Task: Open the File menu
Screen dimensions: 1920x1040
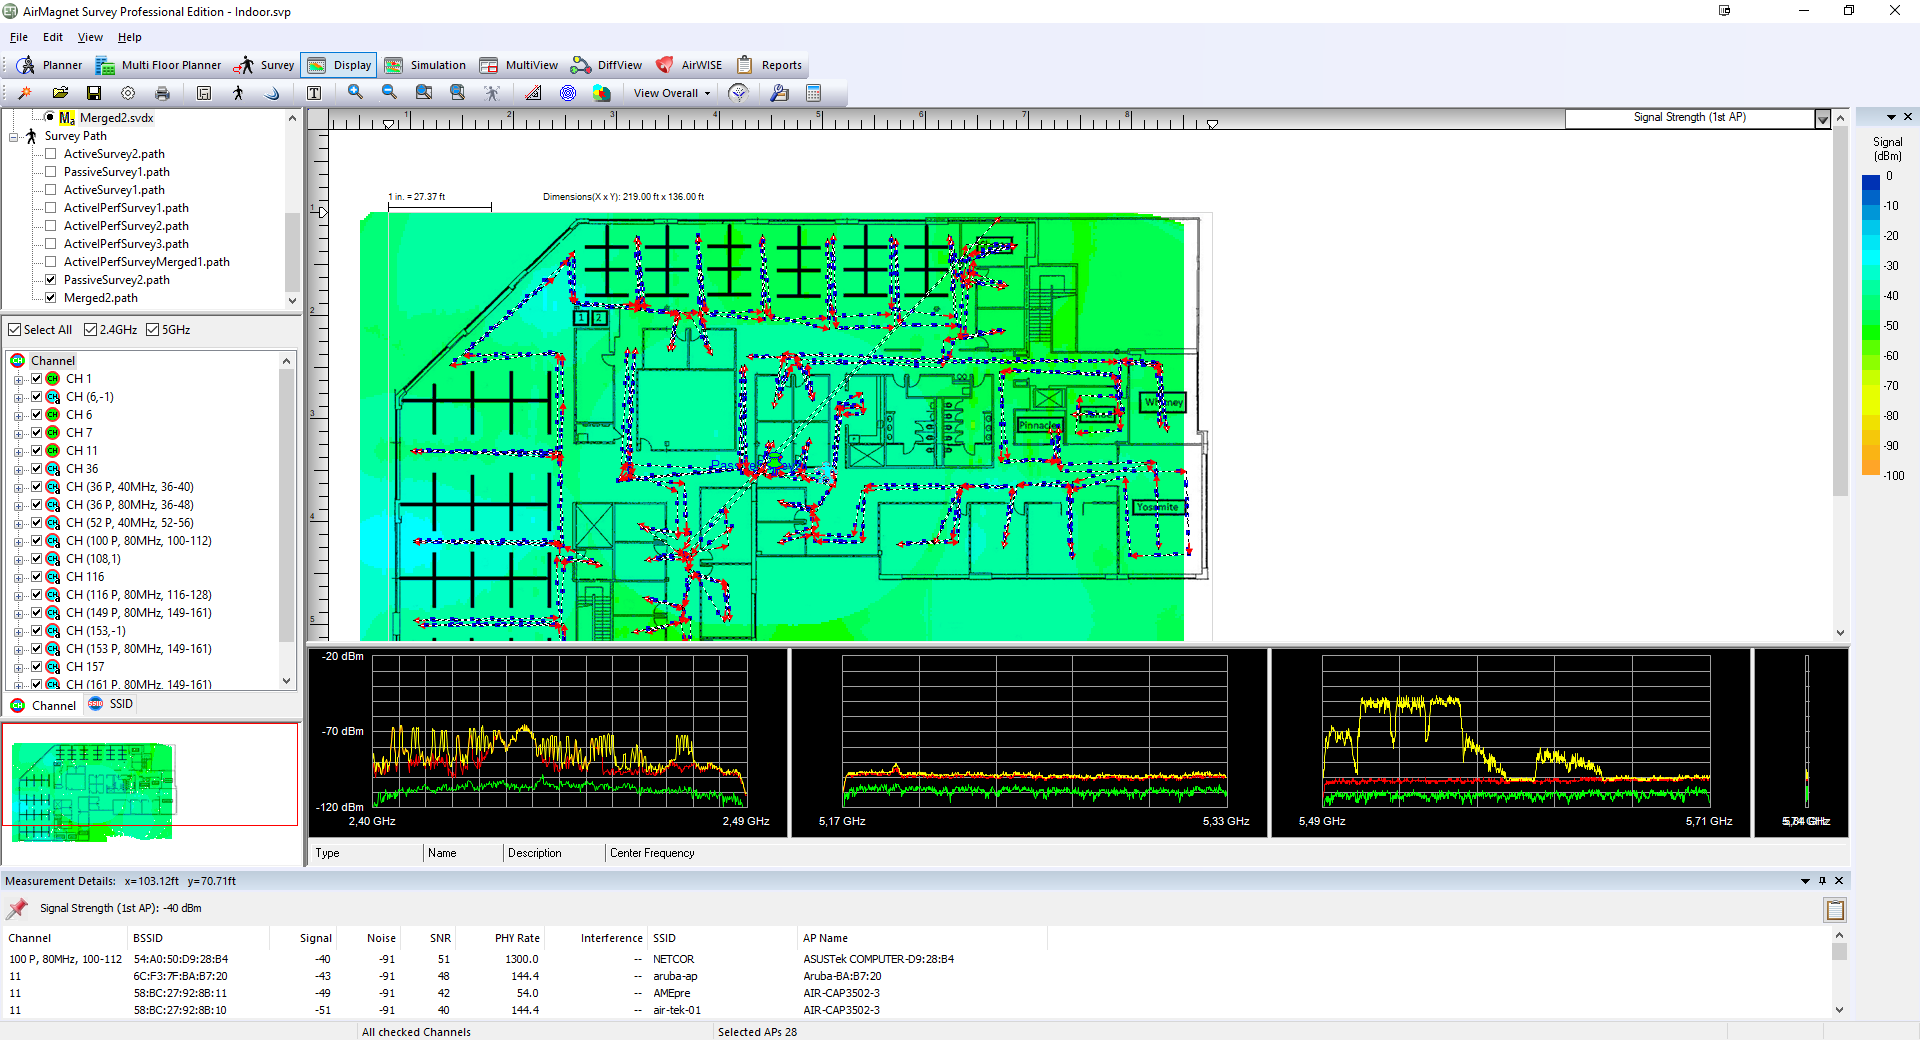Action: pyautogui.click(x=19, y=37)
